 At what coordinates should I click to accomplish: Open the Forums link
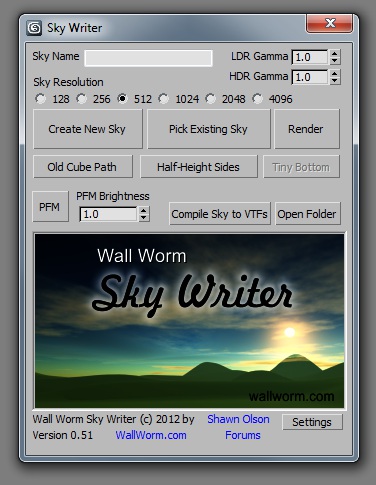pos(243,435)
